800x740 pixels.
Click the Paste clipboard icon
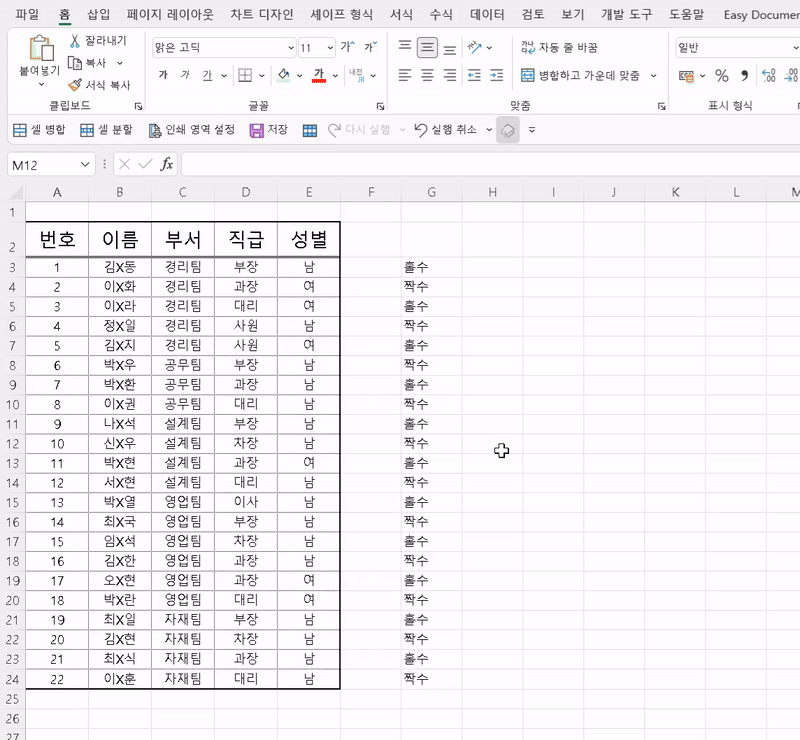41,48
